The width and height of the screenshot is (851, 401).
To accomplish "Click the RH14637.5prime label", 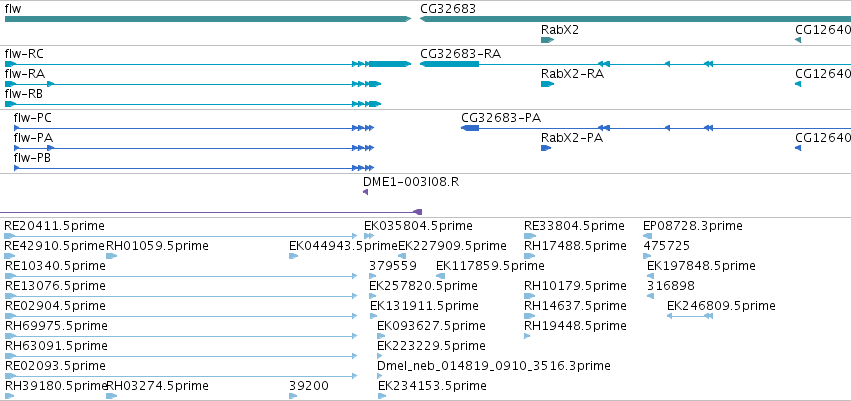I will (575, 305).
